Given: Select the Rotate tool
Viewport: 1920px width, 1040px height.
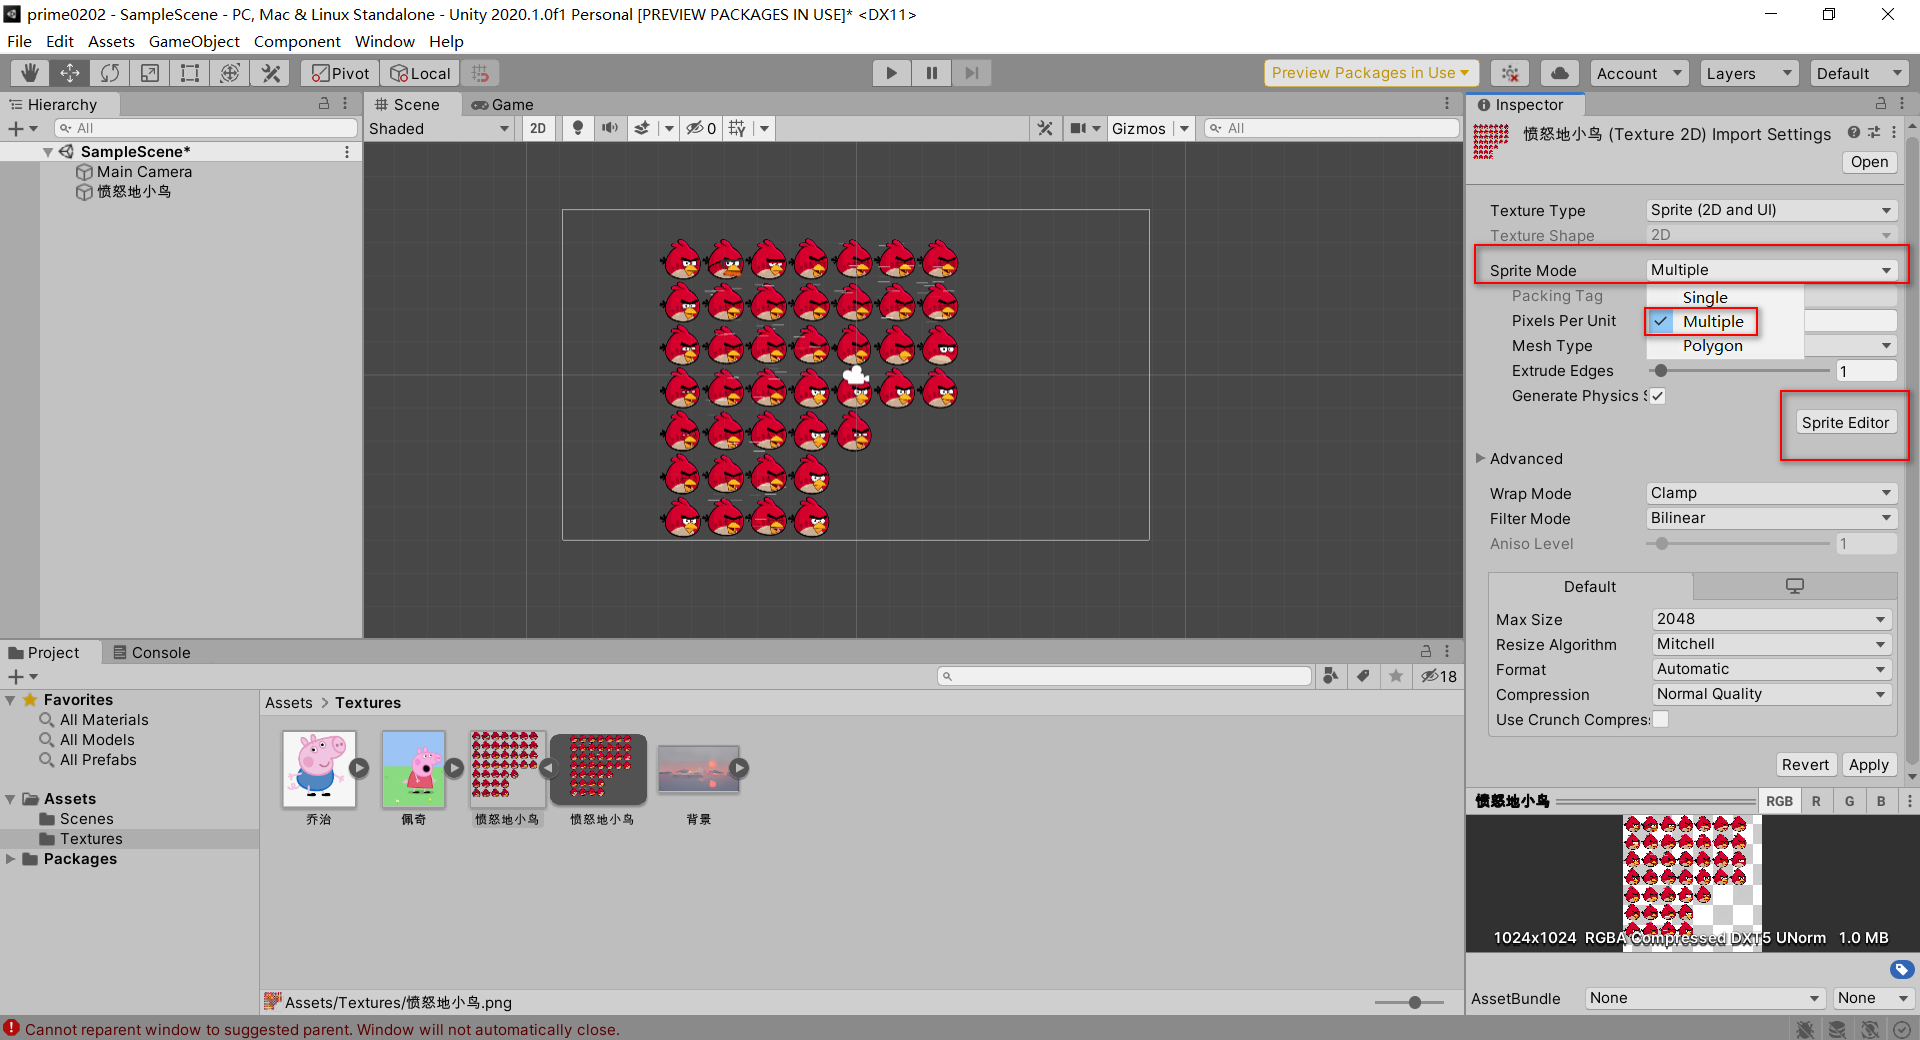Looking at the screenshot, I should [x=110, y=73].
